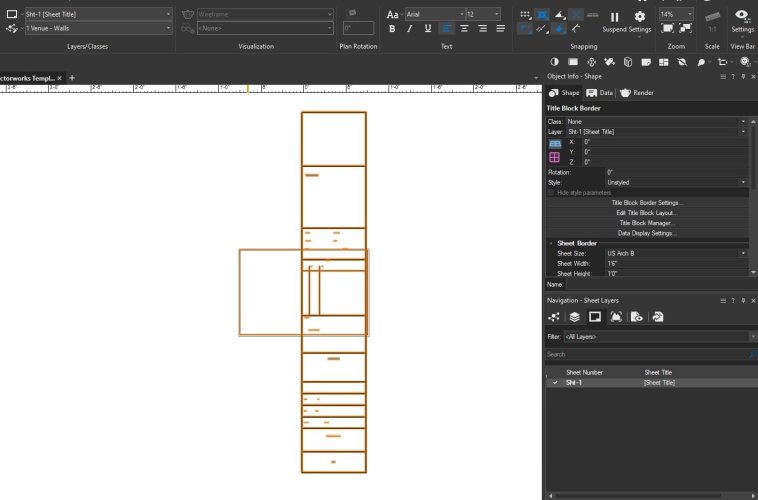Select the Classes icon in Navigation palette
The width and height of the screenshot is (758, 500).
tap(554, 317)
